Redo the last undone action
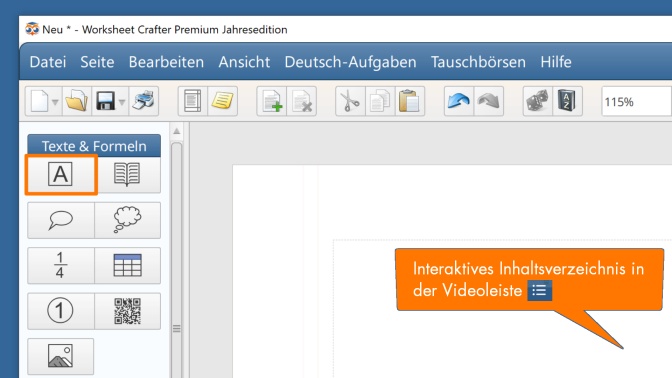The height and width of the screenshot is (378, 672). point(489,102)
